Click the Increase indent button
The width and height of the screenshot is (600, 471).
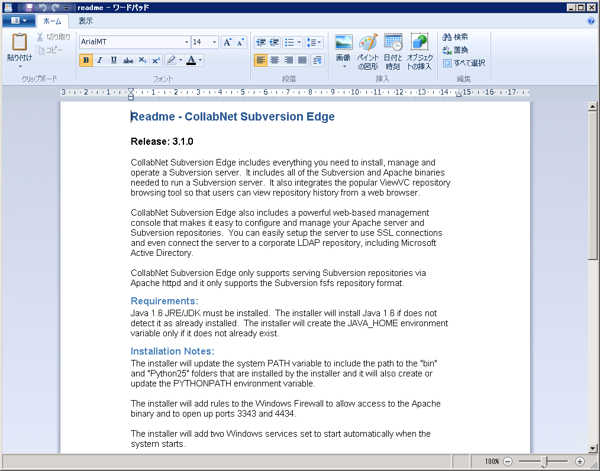[274, 42]
